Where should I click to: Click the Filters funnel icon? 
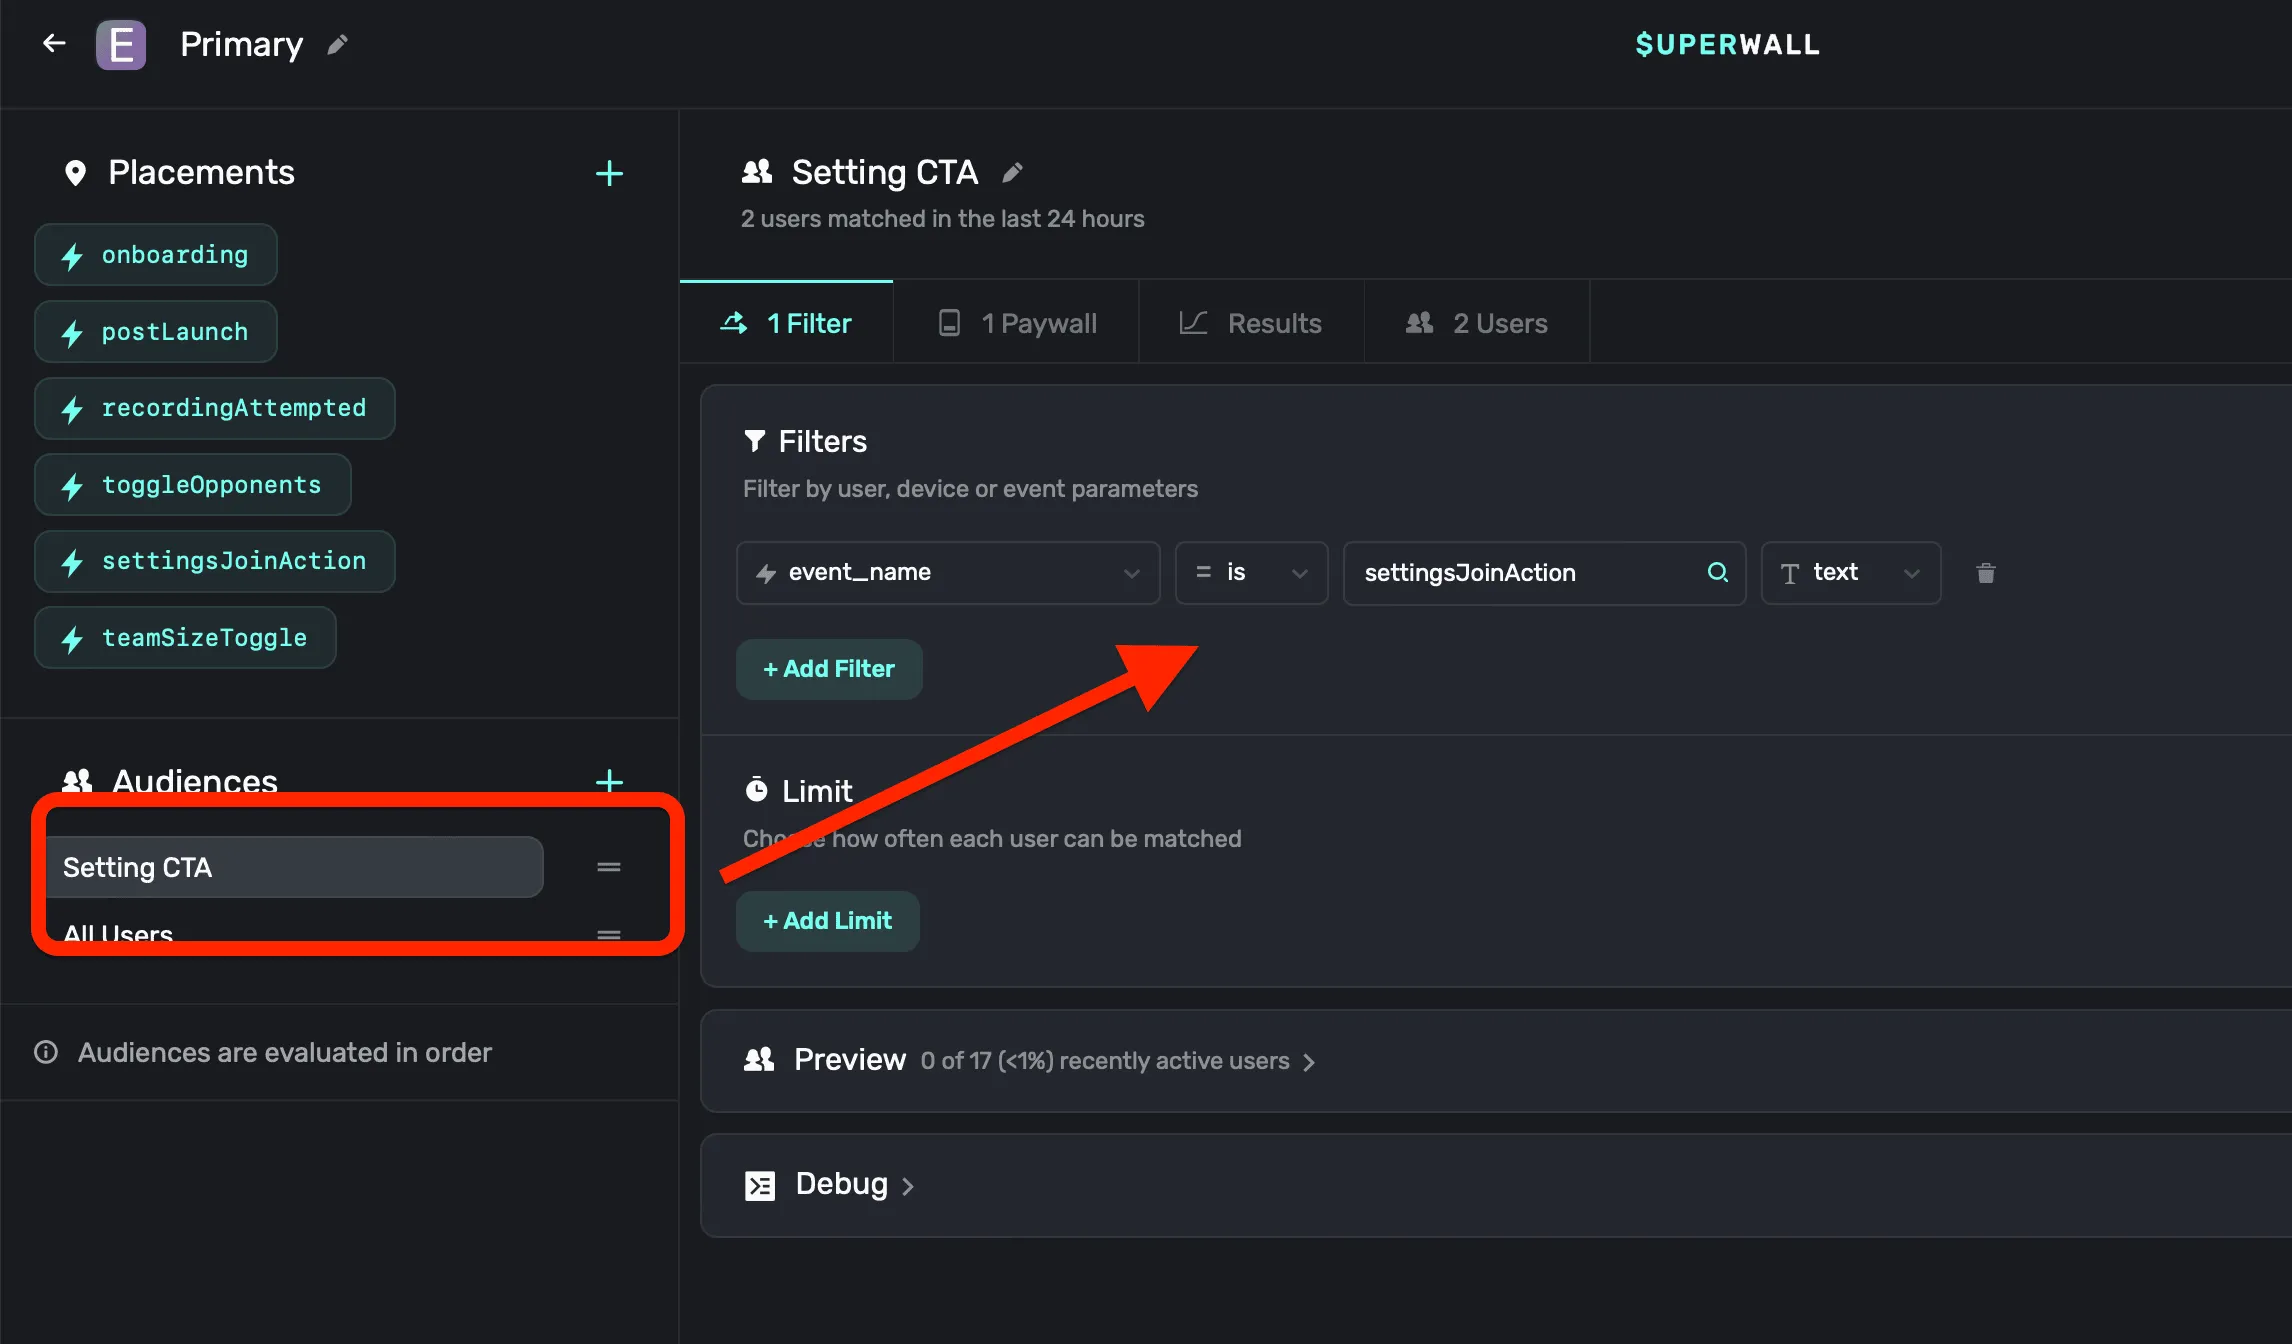tap(755, 441)
